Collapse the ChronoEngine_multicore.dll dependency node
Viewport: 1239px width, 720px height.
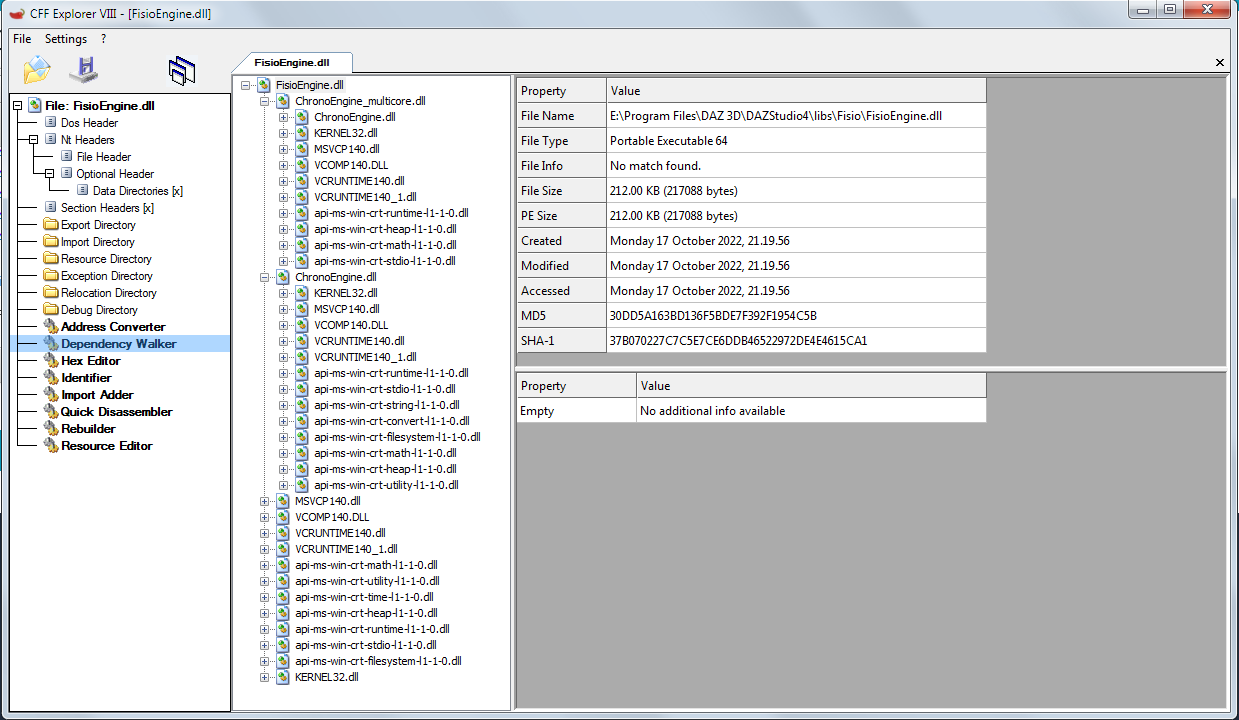pyautogui.click(x=265, y=101)
